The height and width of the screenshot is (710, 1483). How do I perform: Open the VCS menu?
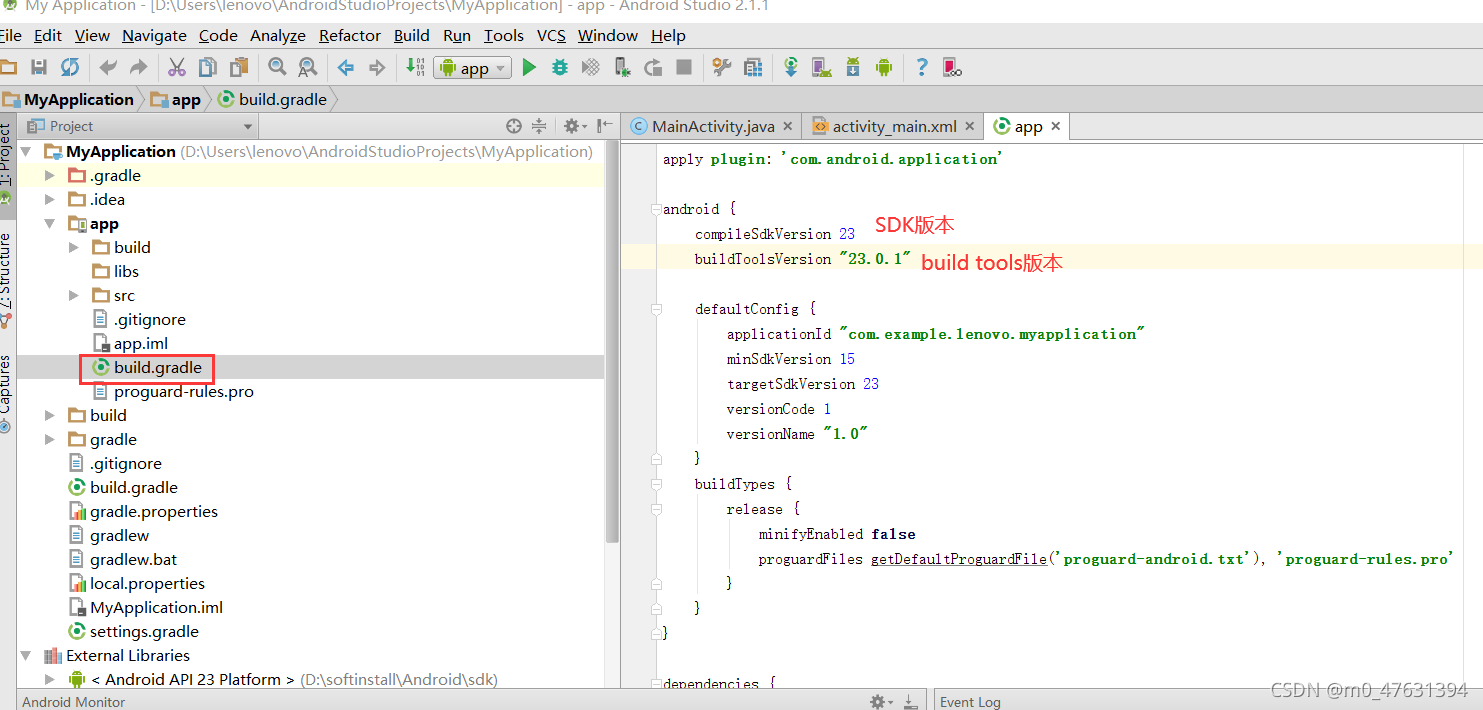click(551, 35)
